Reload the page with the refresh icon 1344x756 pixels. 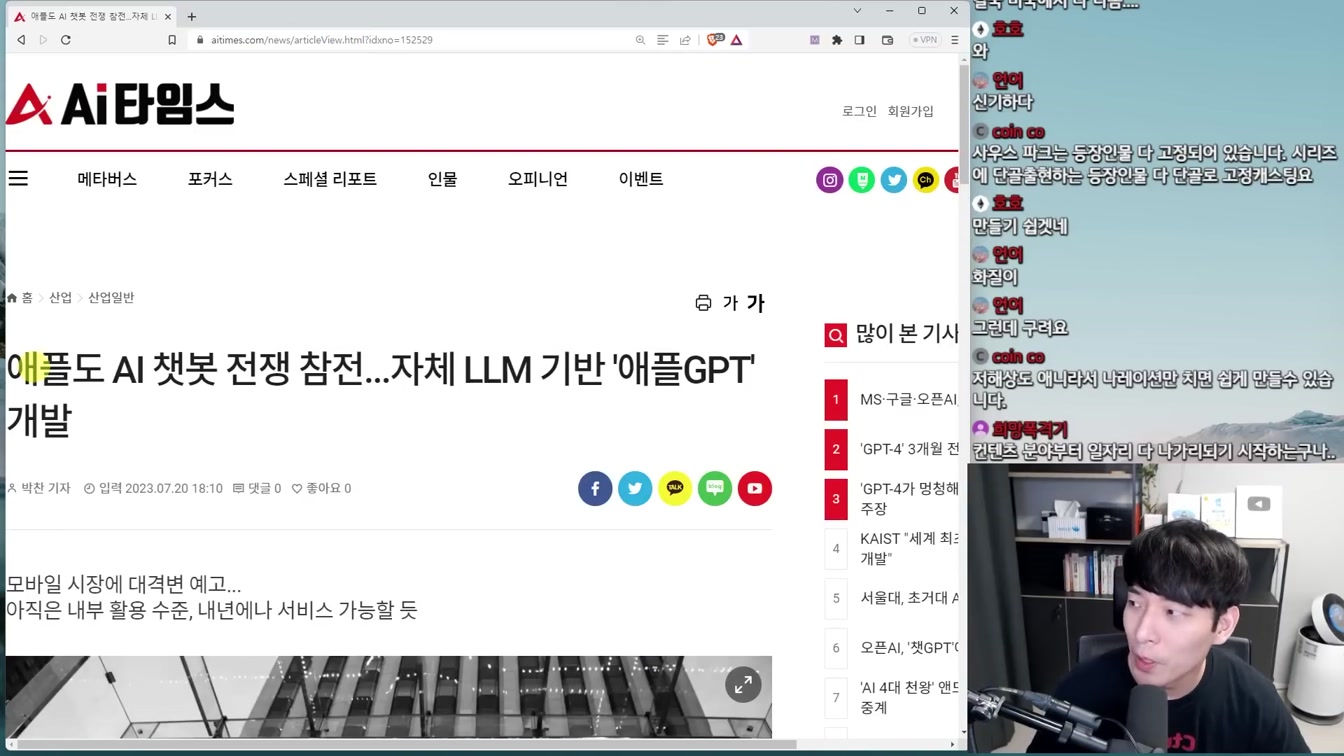66,40
